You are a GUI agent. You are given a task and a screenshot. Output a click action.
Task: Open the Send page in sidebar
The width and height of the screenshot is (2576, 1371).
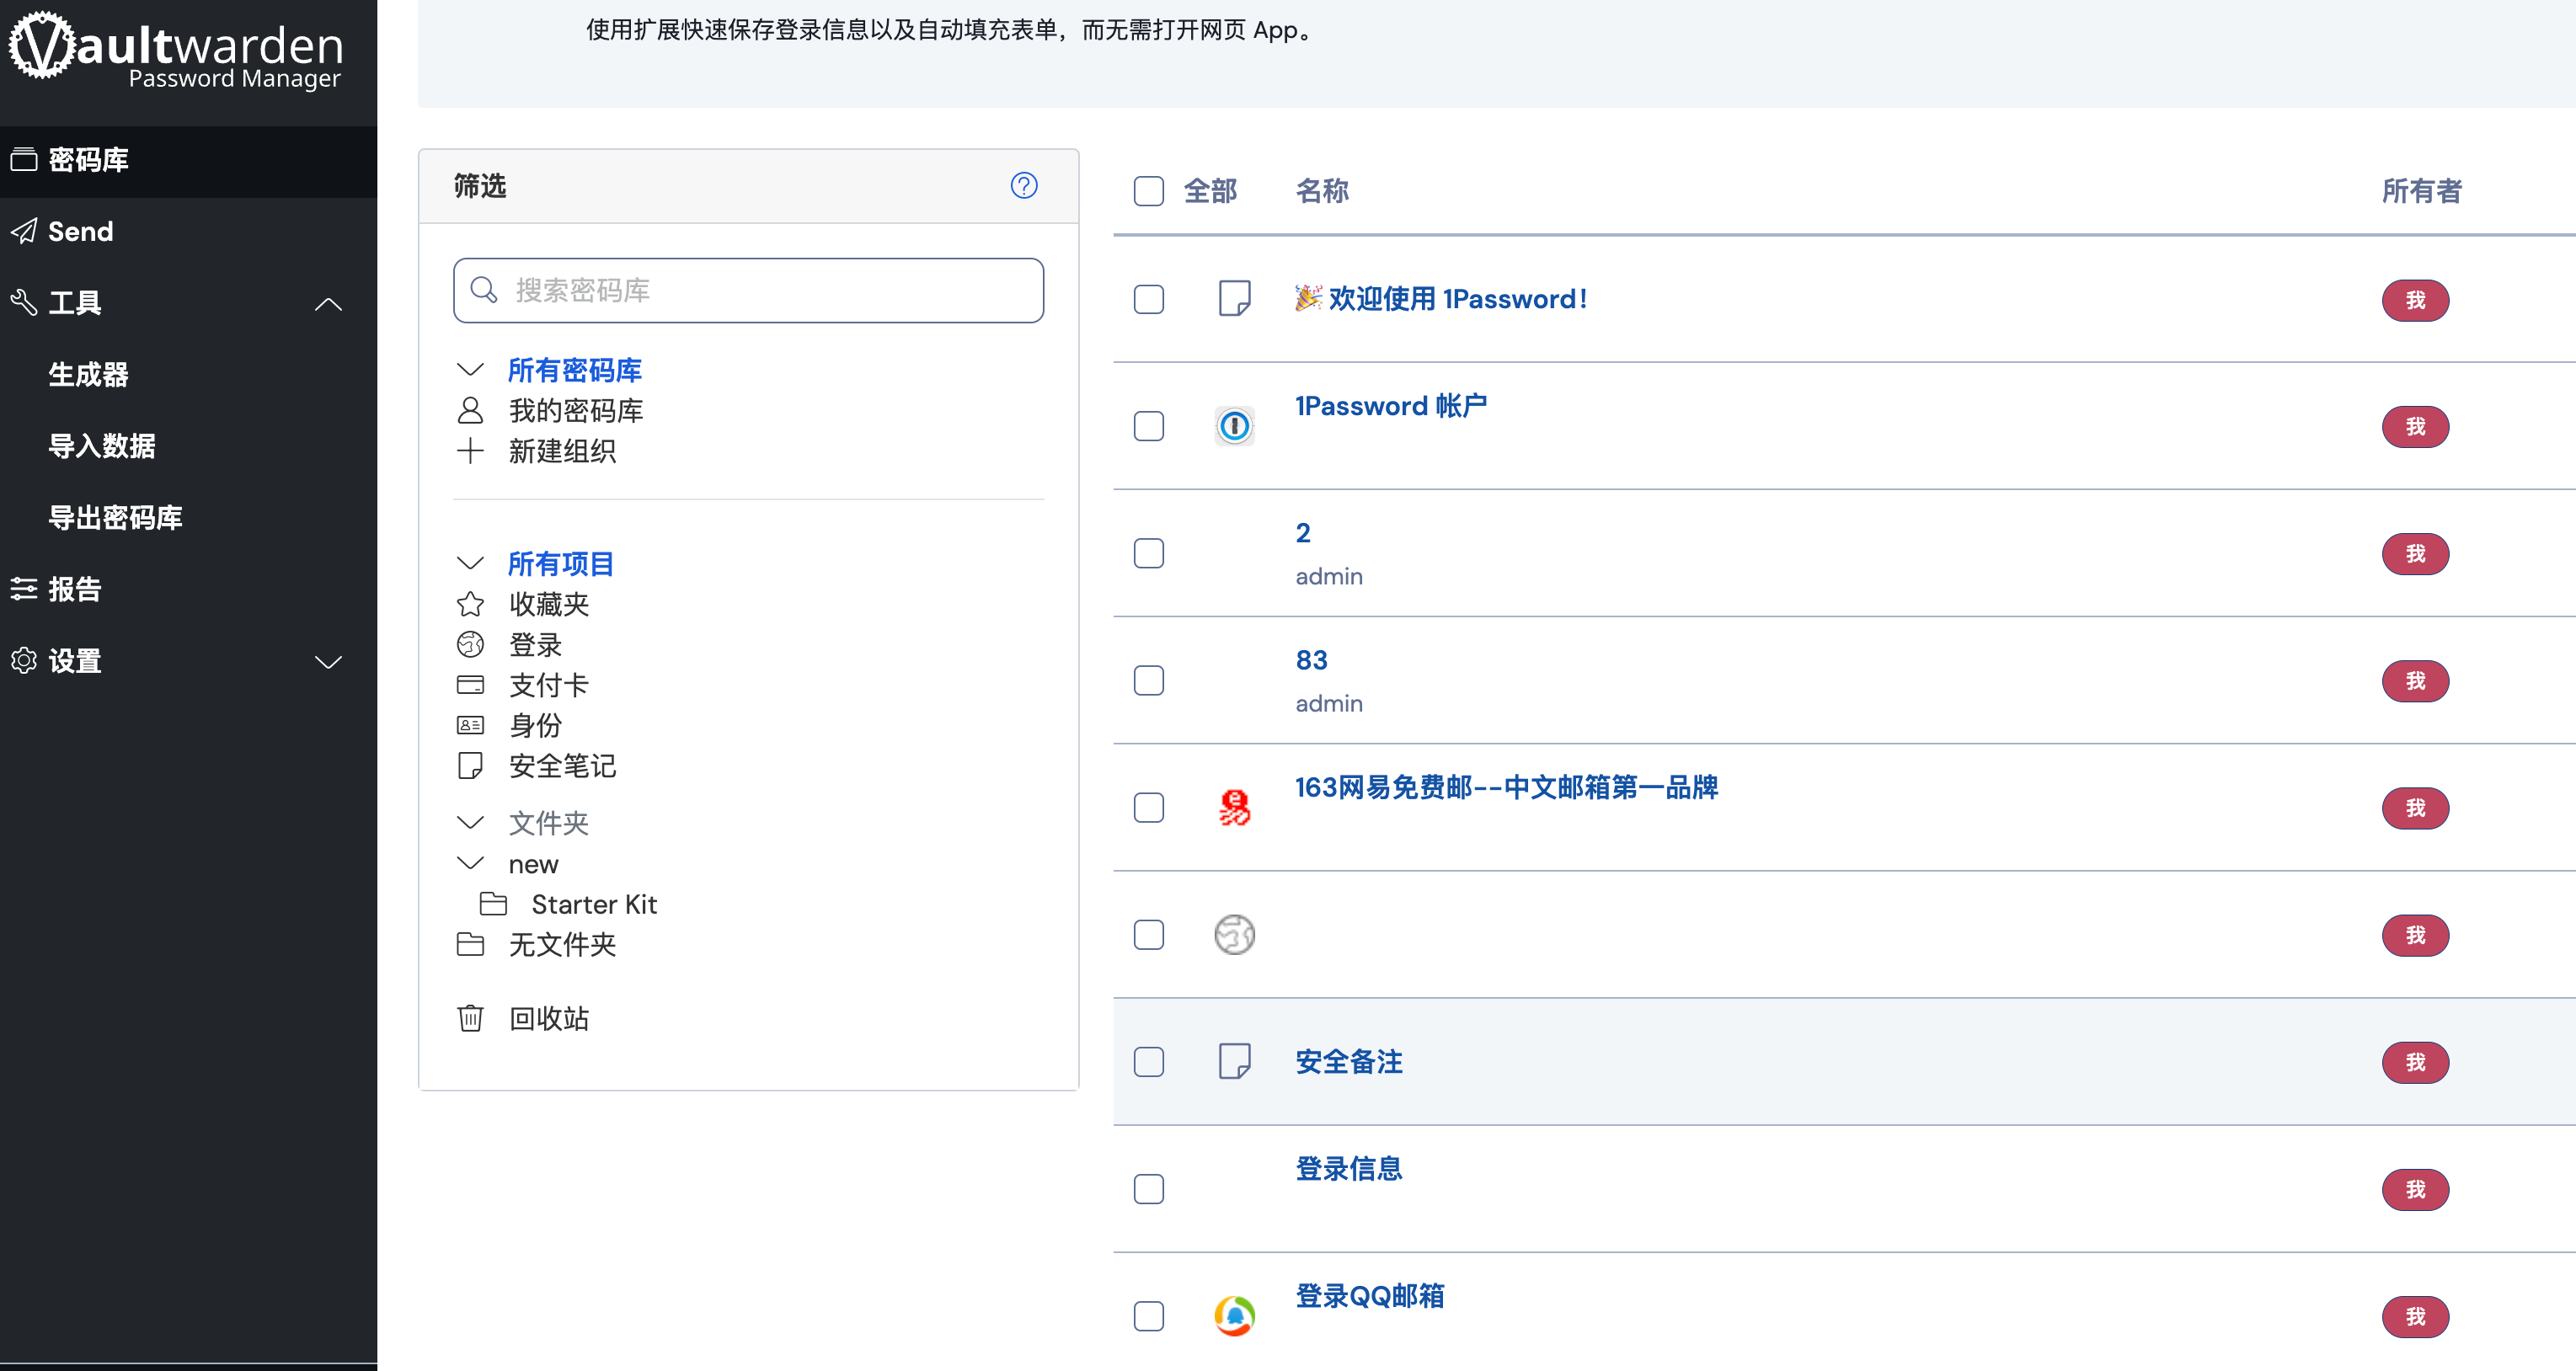pyautogui.click(x=80, y=231)
